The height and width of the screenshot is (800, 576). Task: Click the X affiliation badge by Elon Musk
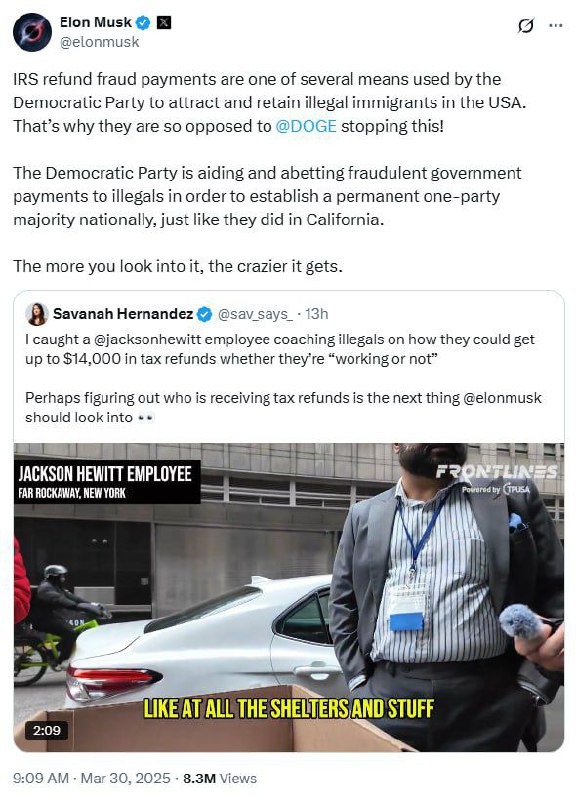(x=164, y=22)
